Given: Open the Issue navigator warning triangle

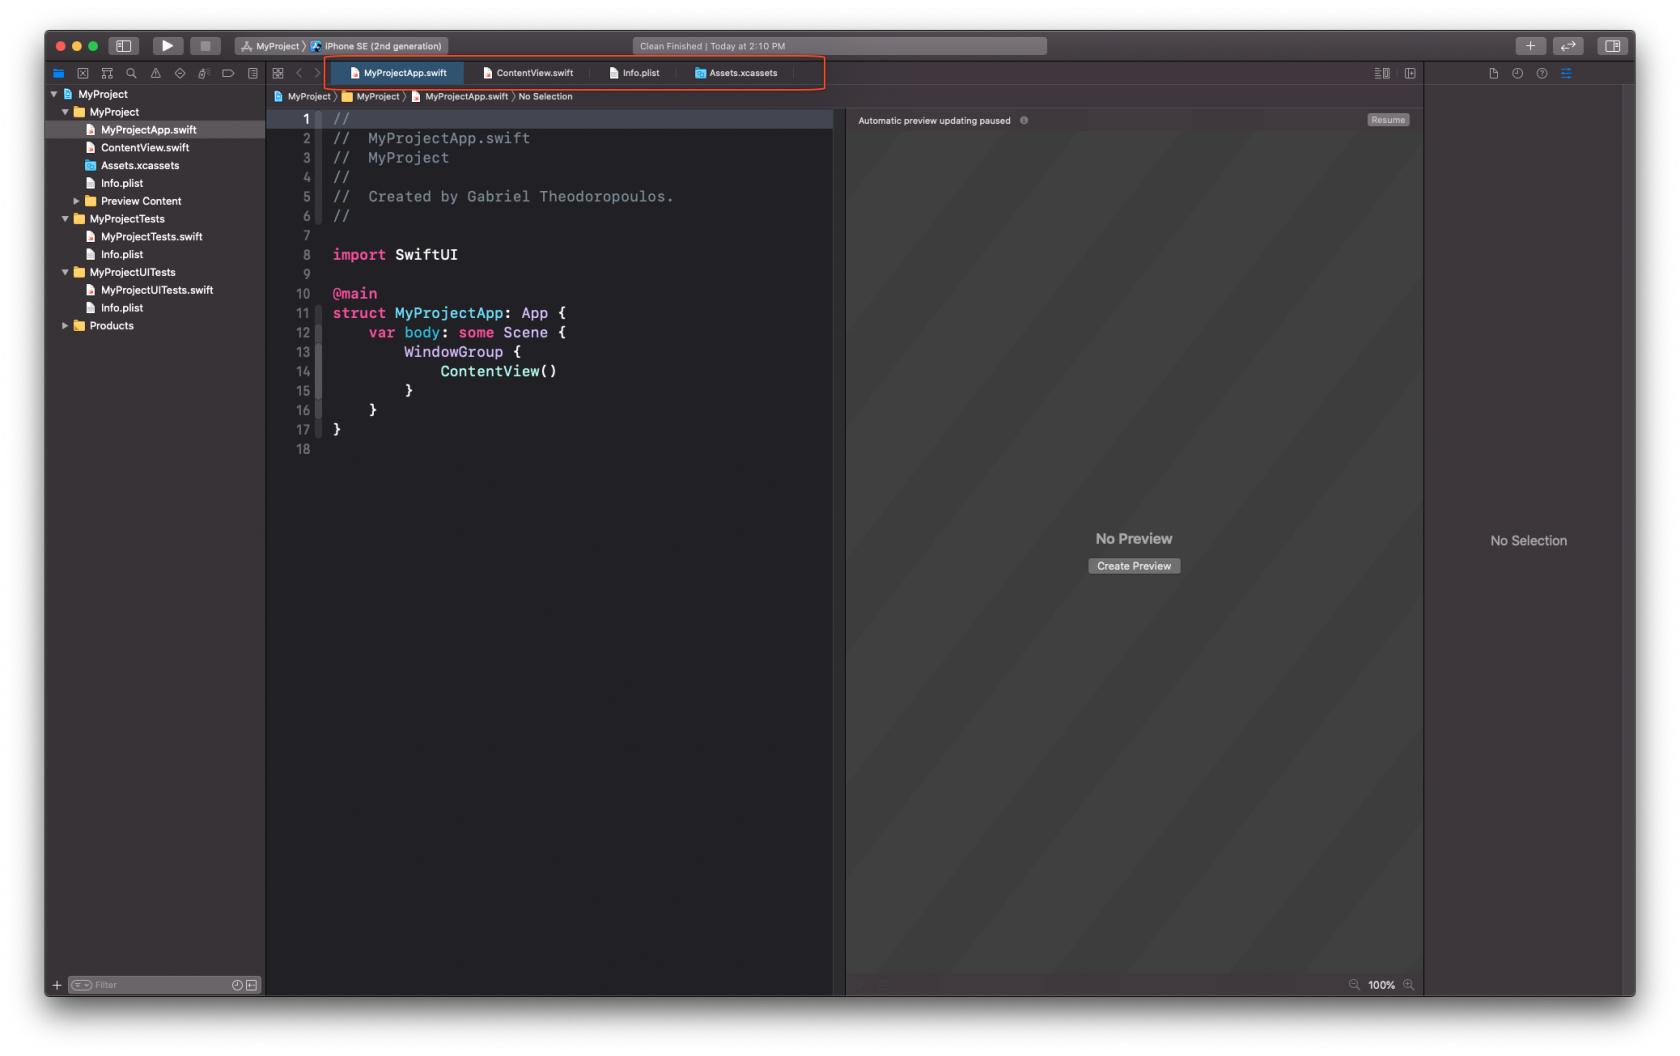Looking at the screenshot, I should click(156, 73).
